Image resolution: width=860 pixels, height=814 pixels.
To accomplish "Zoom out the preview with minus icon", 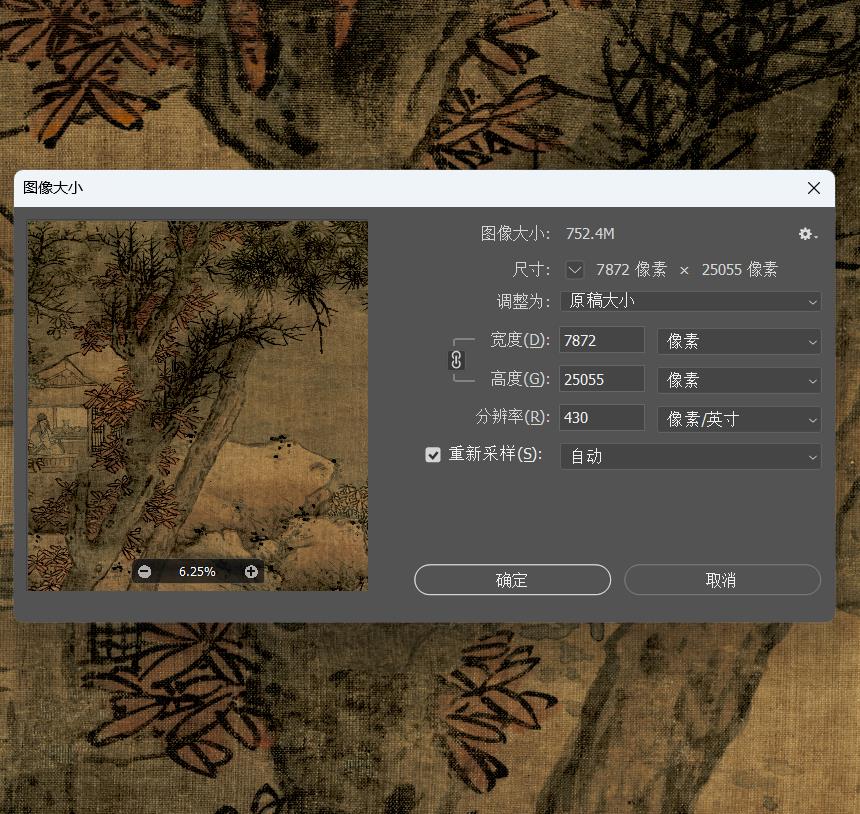I will pyautogui.click(x=144, y=572).
